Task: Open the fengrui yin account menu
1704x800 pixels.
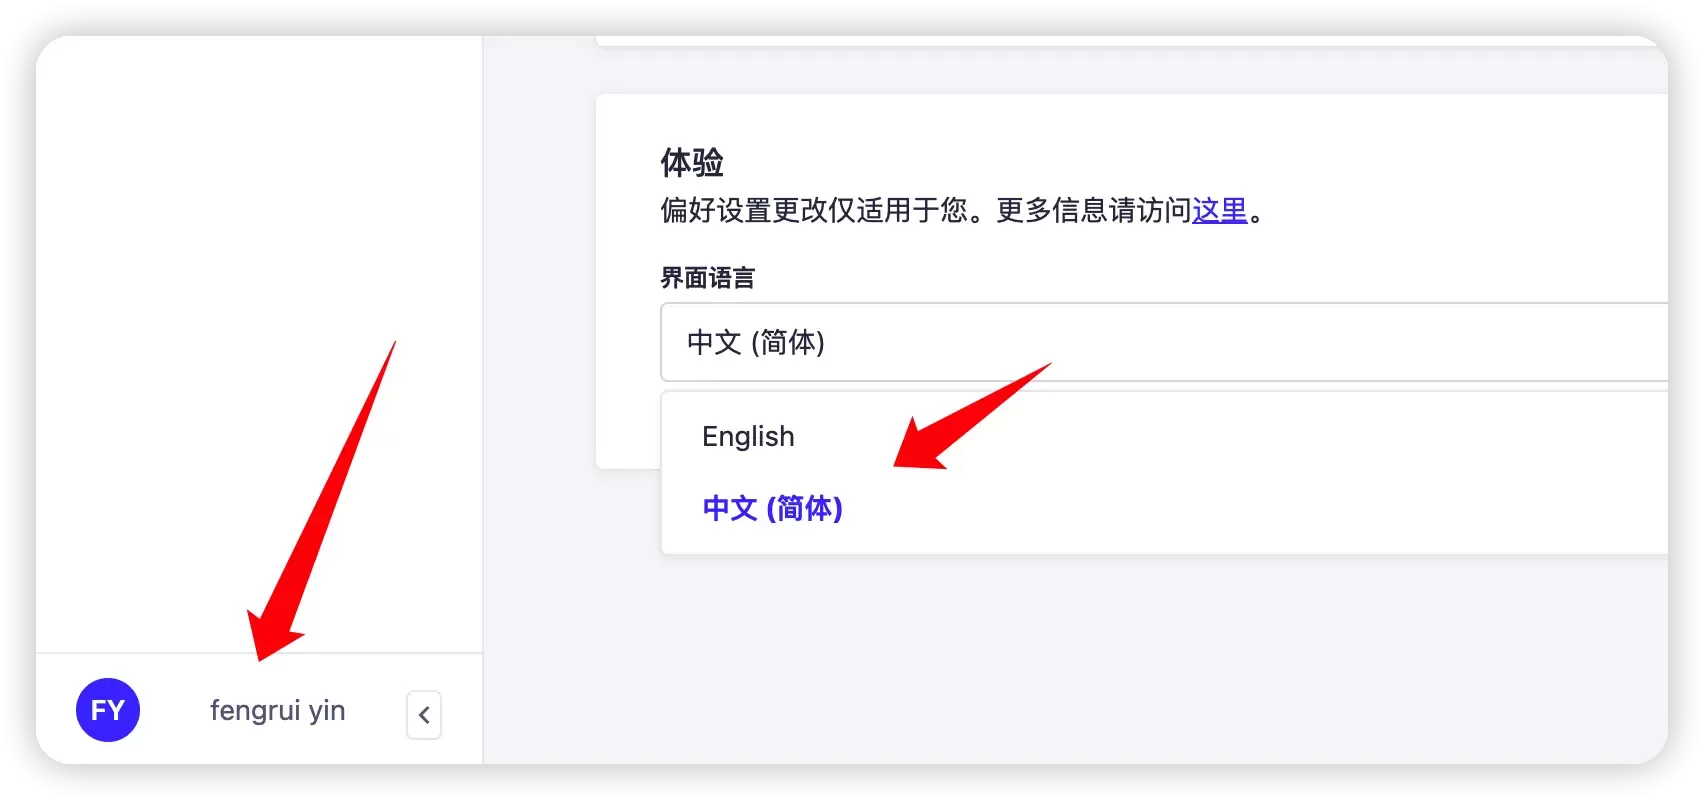Action: 277,711
